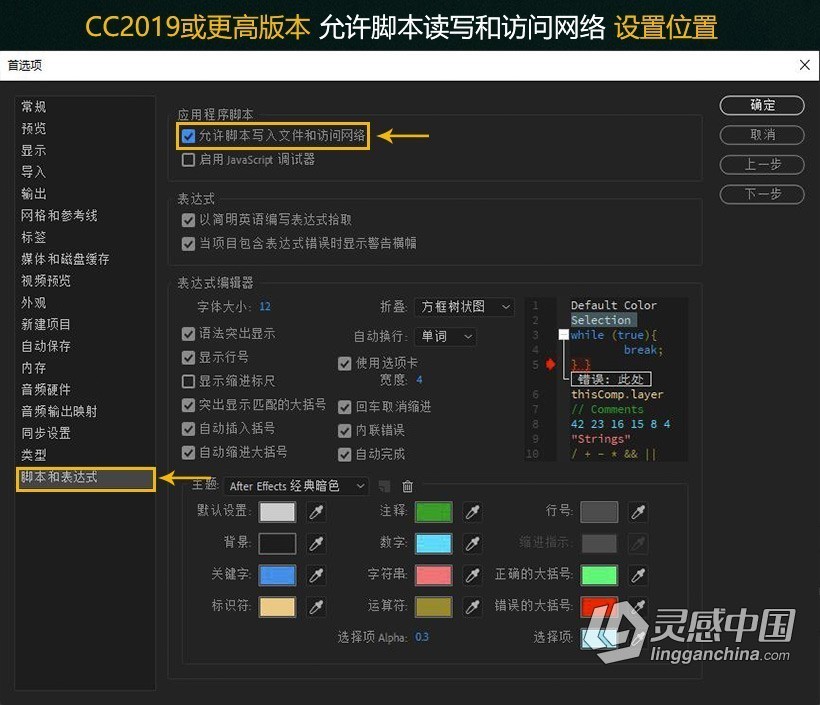Click 字符串 pink color swatch
820x705 pixels.
coord(434,575)
